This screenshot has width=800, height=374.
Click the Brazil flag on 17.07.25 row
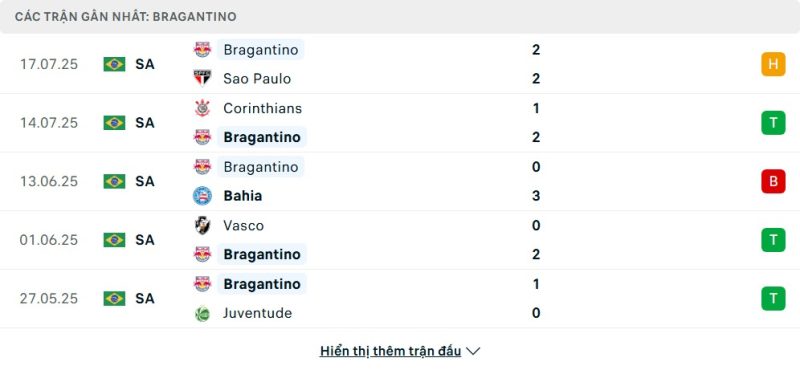tap(114, 64)
